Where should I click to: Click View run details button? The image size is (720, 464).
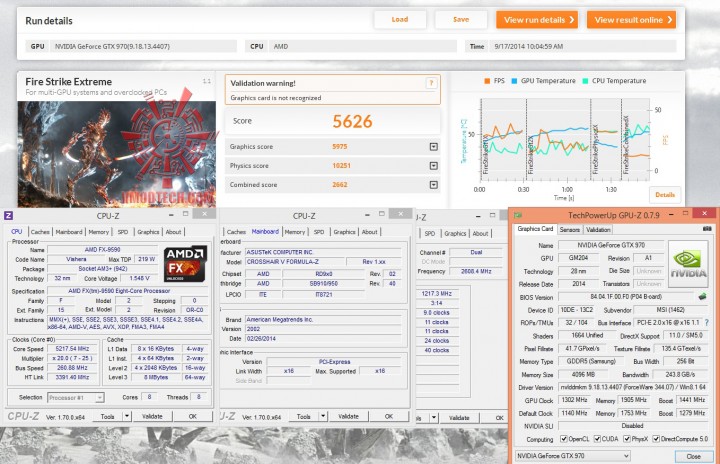tap(537, 20)
